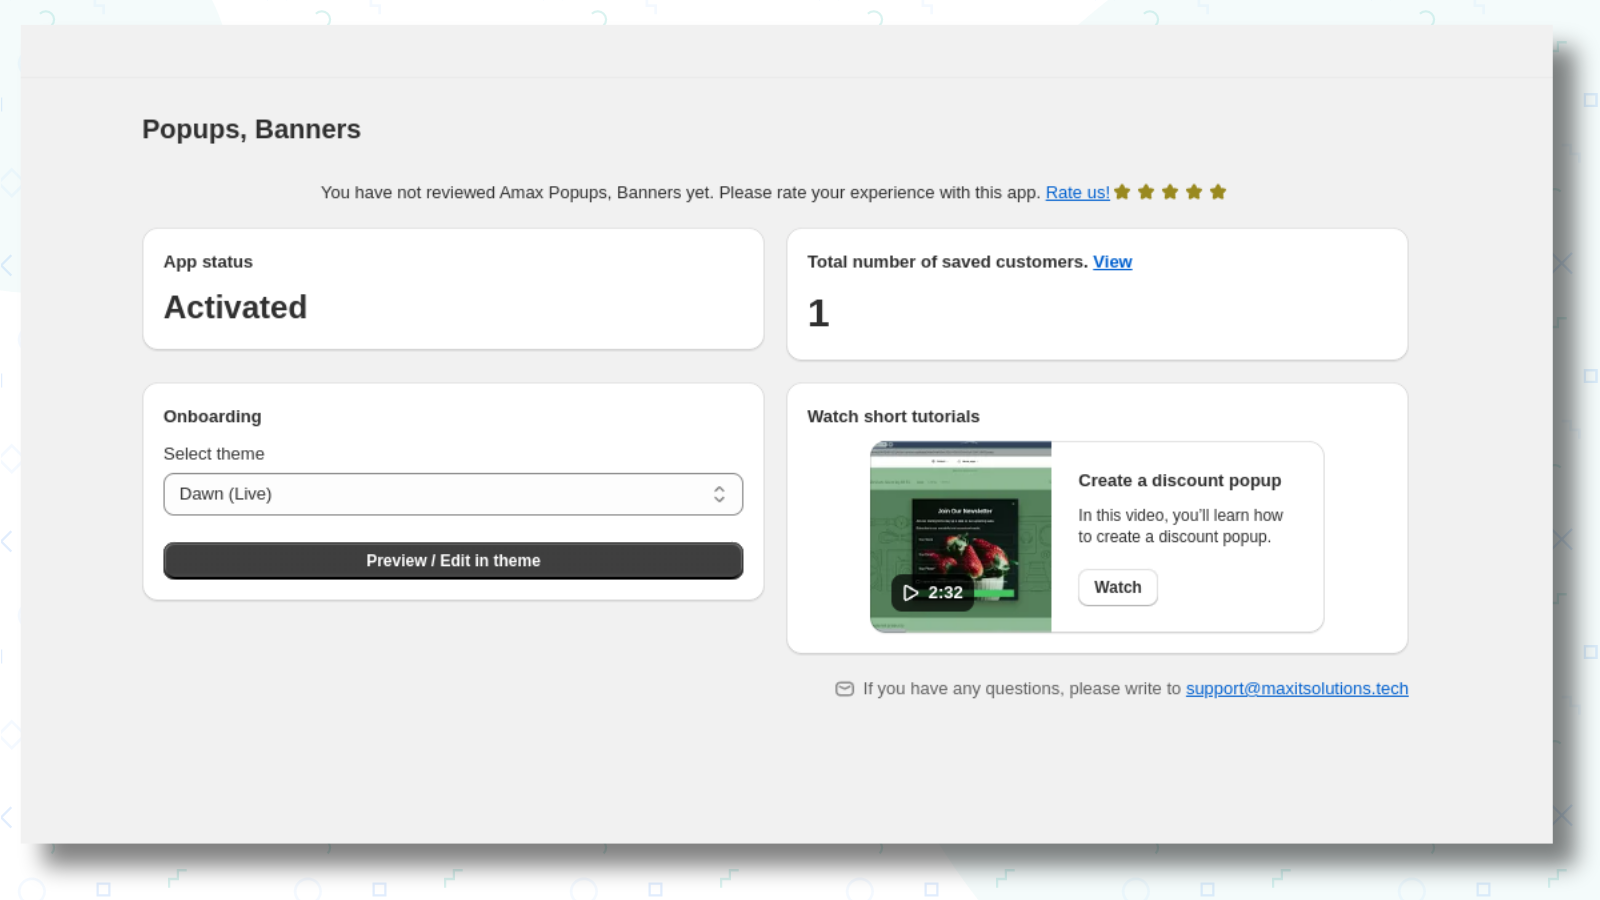Click the "Popups, Banners" page heading
This screenshot has width=1600, height=900.
(x=251, y=130)
